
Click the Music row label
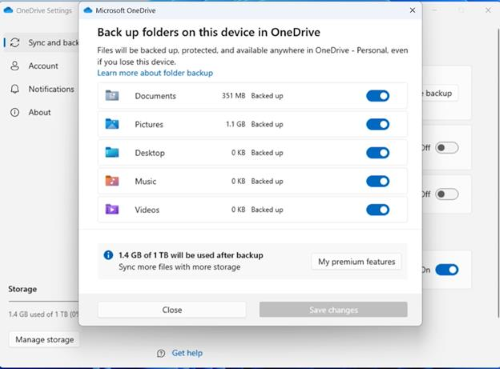145,181
